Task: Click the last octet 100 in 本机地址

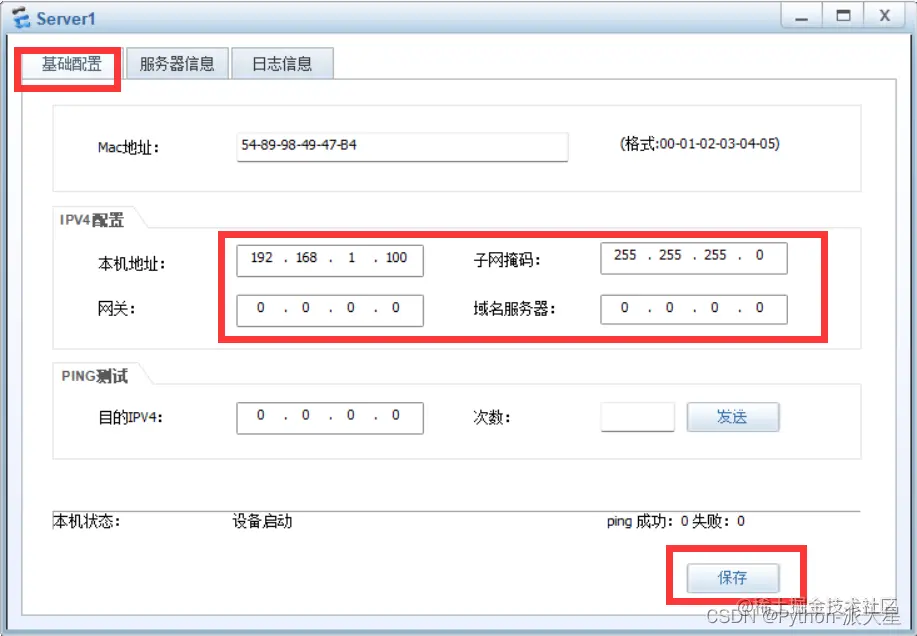Action: [x=396, y=257]
